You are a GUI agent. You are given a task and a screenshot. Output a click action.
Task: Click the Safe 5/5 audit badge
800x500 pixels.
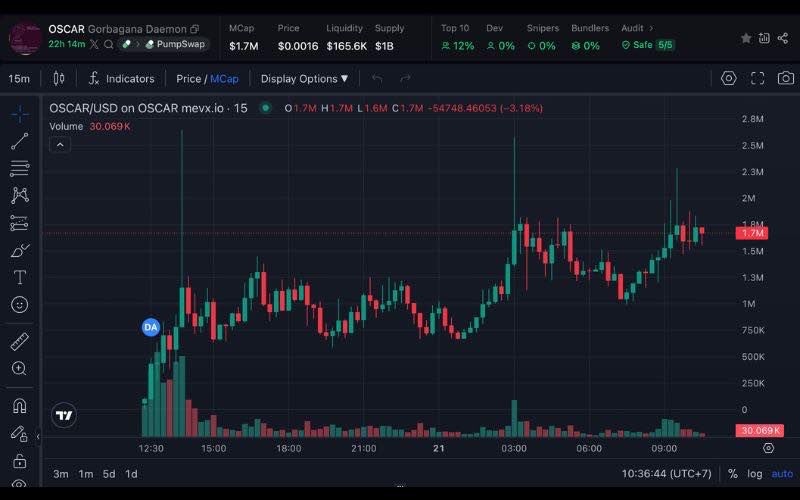[648, 45]
